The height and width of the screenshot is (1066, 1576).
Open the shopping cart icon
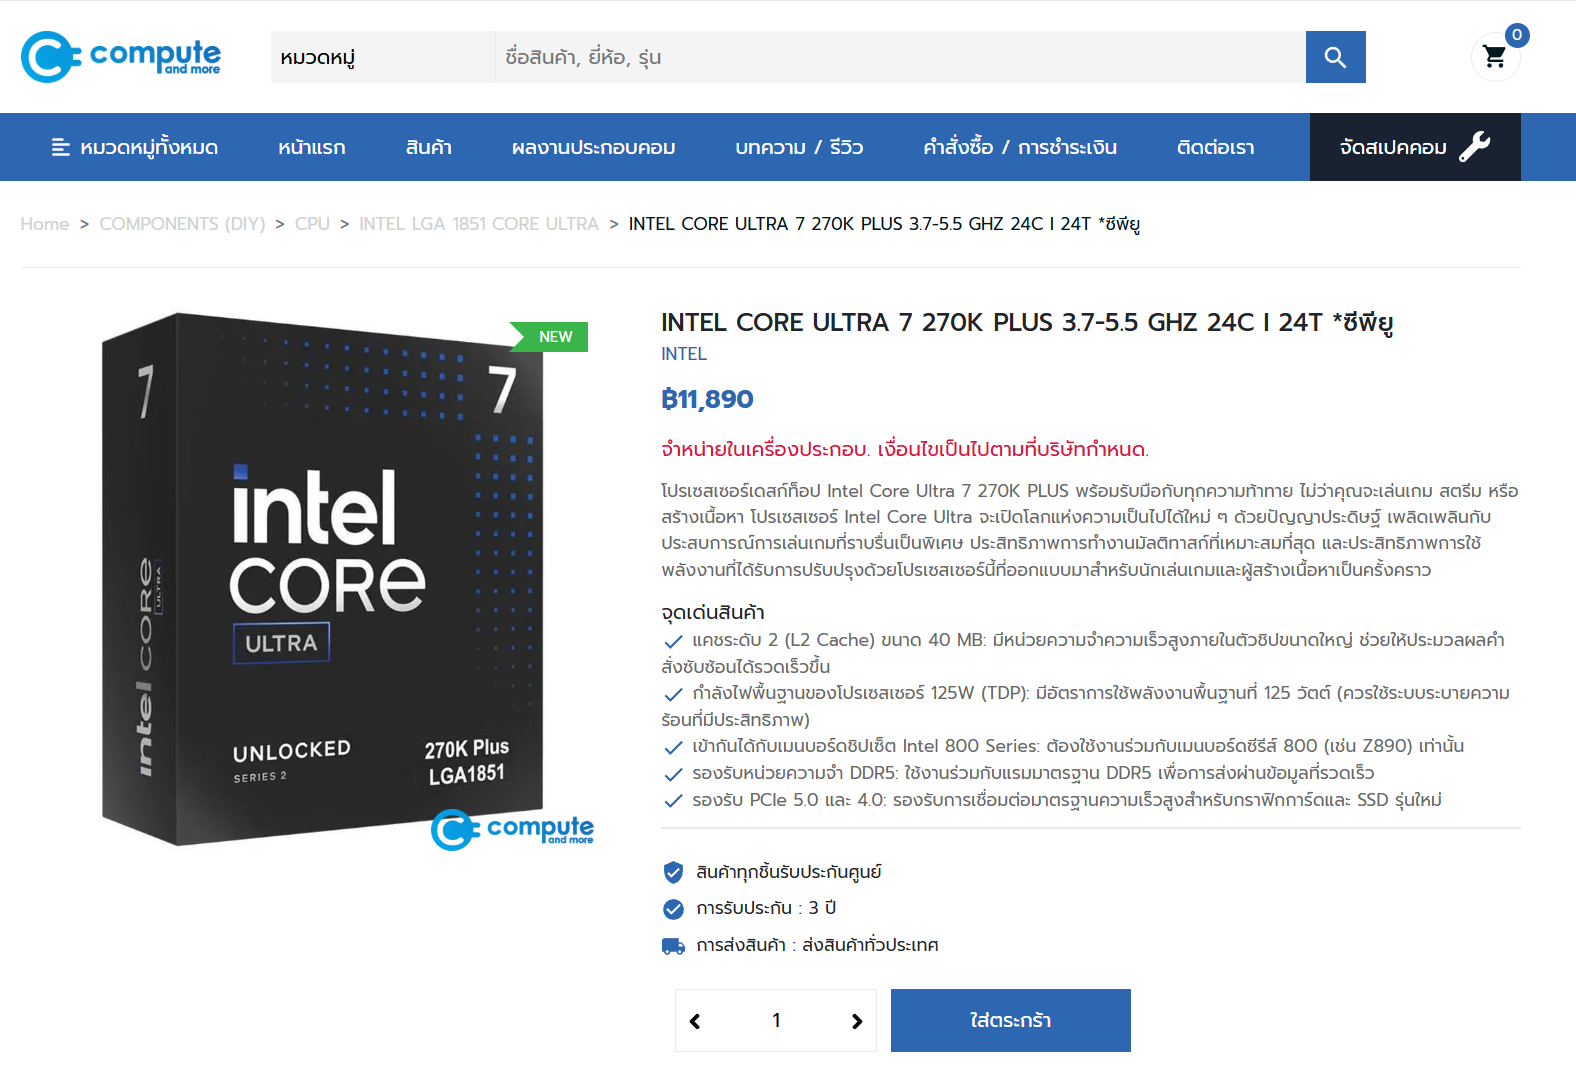coord(1495,57)
